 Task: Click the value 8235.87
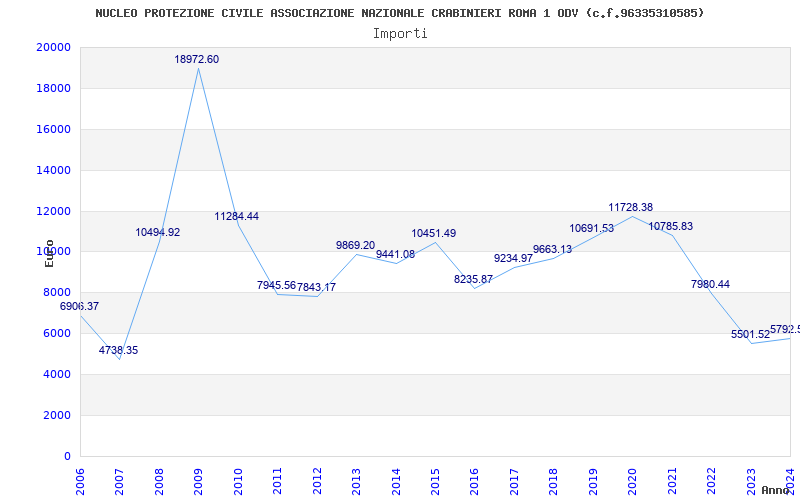[473, 280]
